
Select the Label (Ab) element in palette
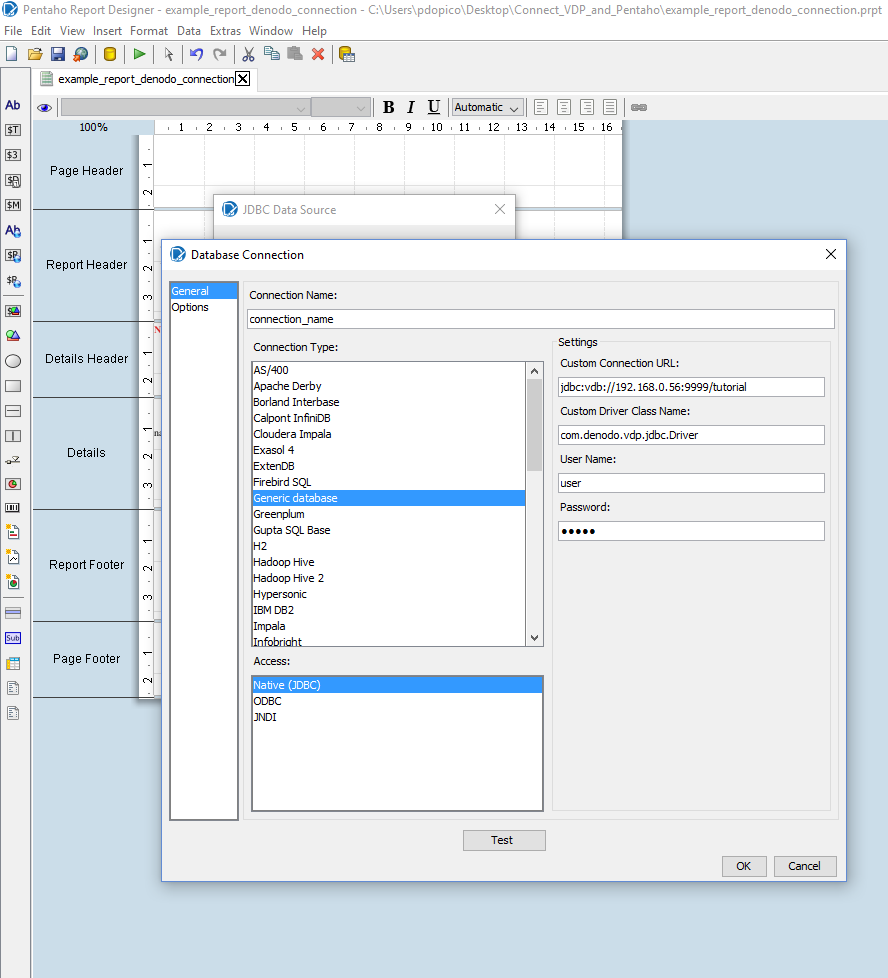pos(13,105)
